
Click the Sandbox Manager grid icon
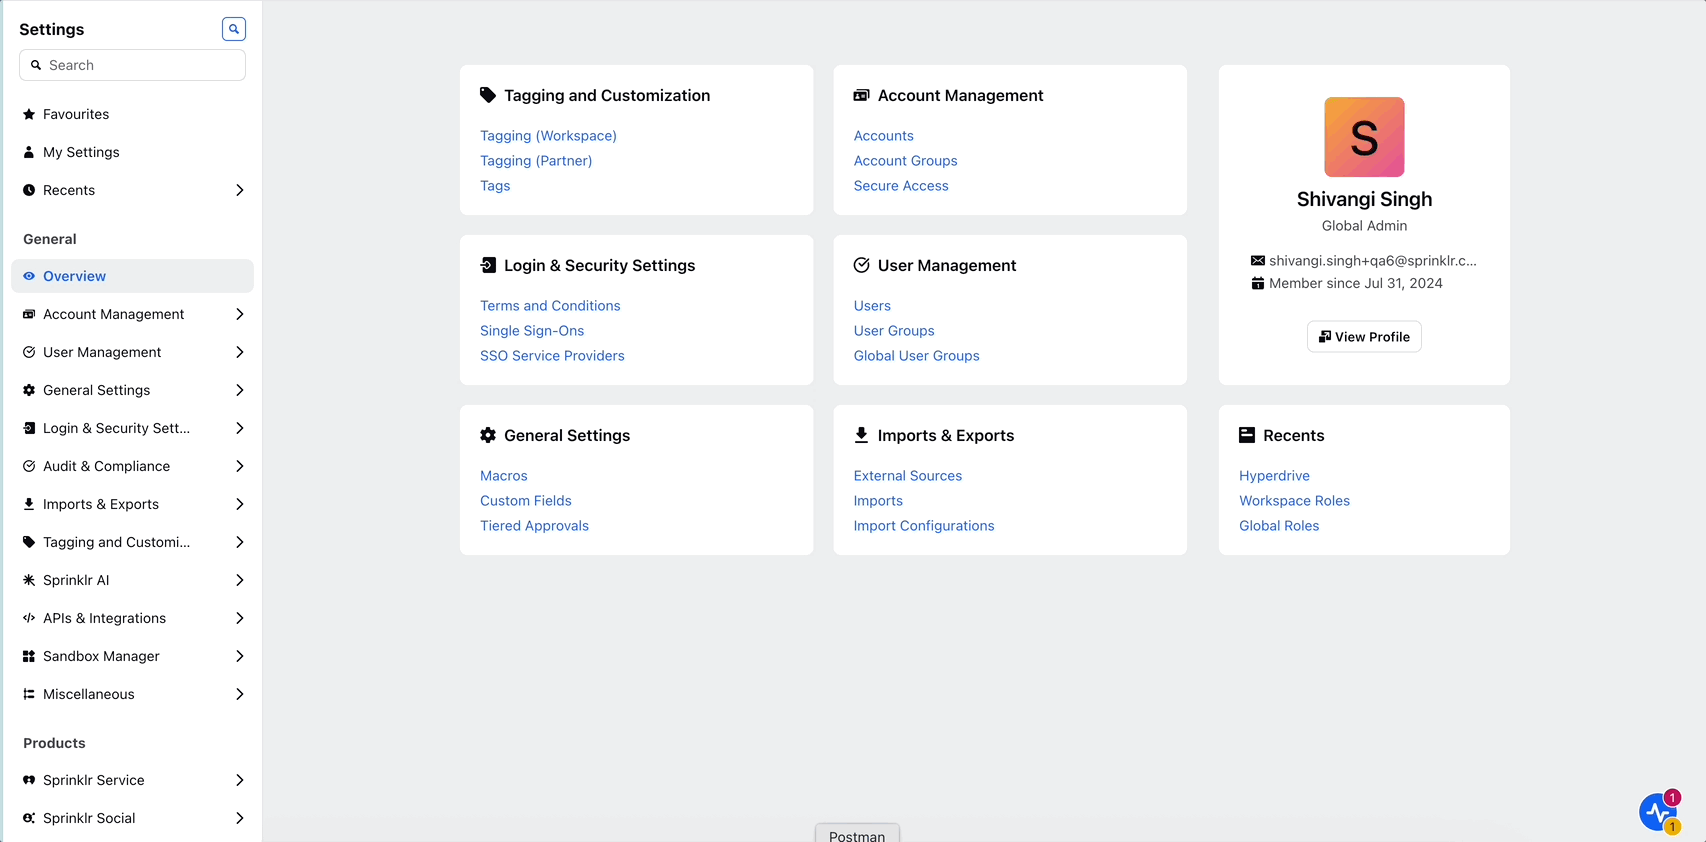click(x=29, y=656)
